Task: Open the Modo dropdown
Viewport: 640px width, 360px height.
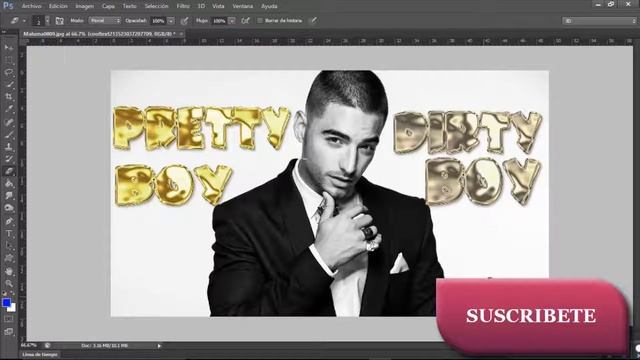Action: (105, 20)
